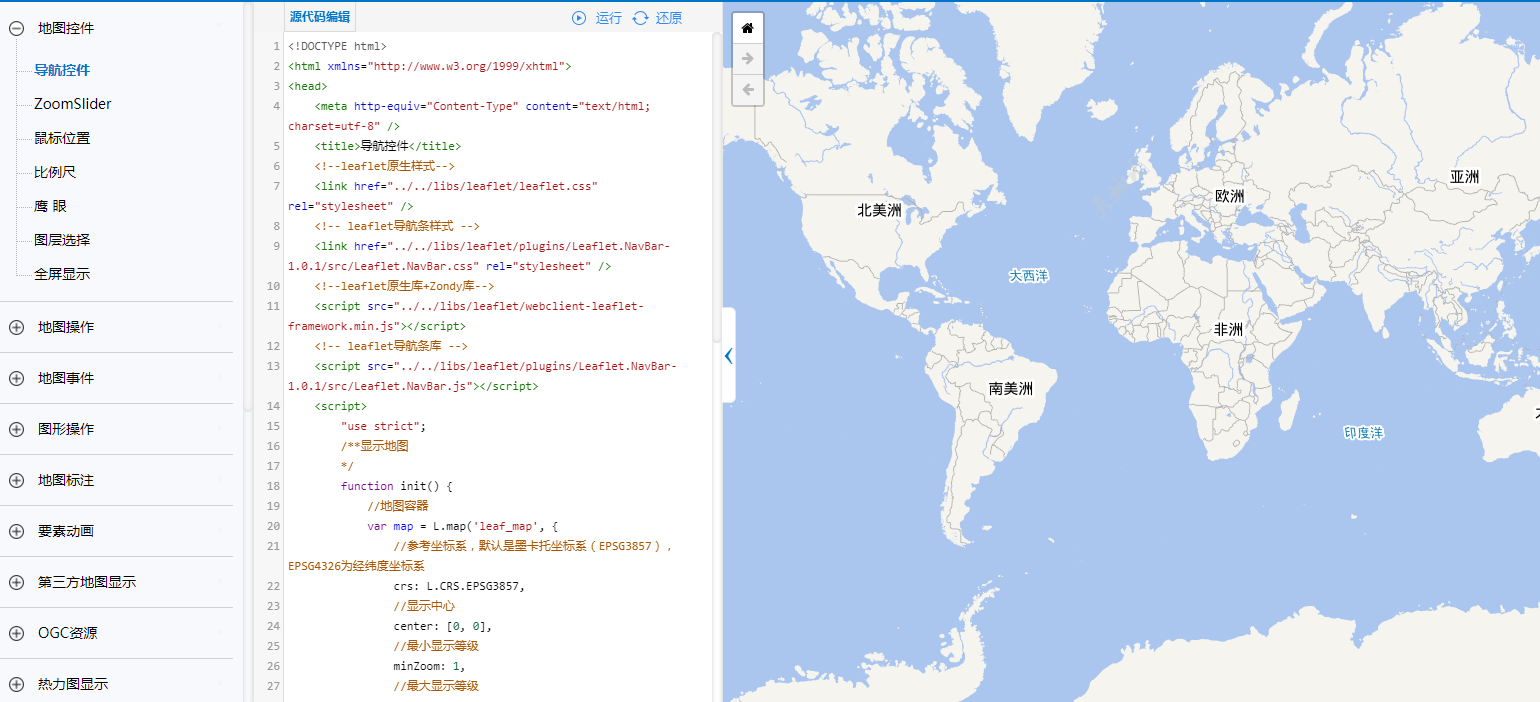Click the 运行 play circle icon
1540x702 pixels.
(578, 17)
